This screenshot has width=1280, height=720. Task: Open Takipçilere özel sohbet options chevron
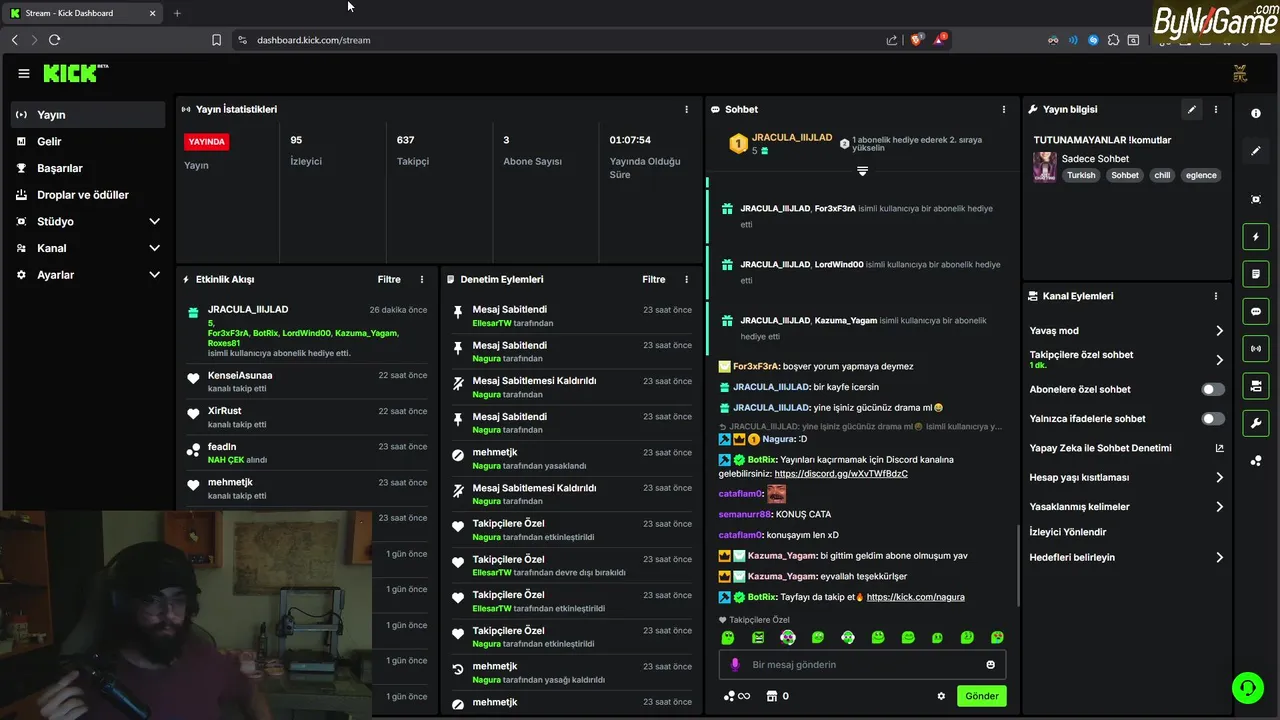point(1219,360)
